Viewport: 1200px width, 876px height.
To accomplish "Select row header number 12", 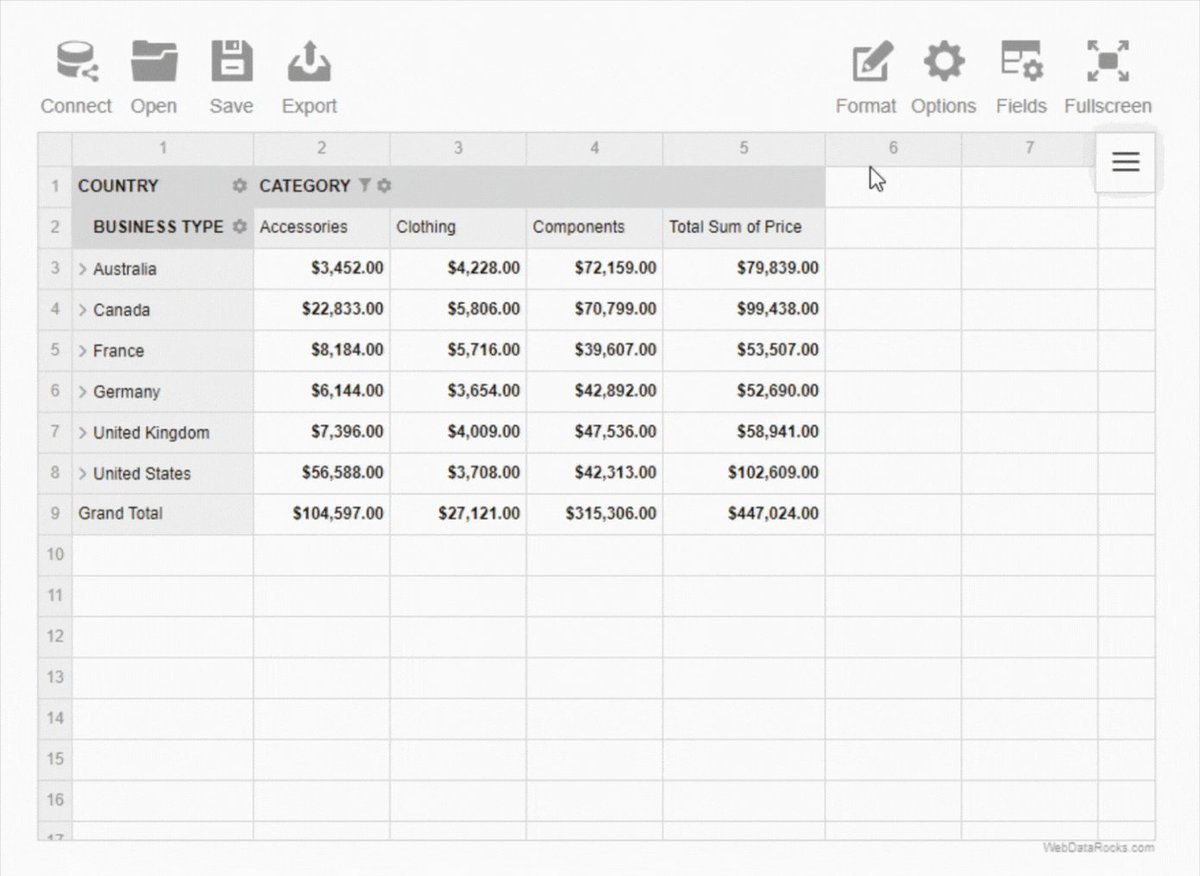I will (x=55, y=636).
